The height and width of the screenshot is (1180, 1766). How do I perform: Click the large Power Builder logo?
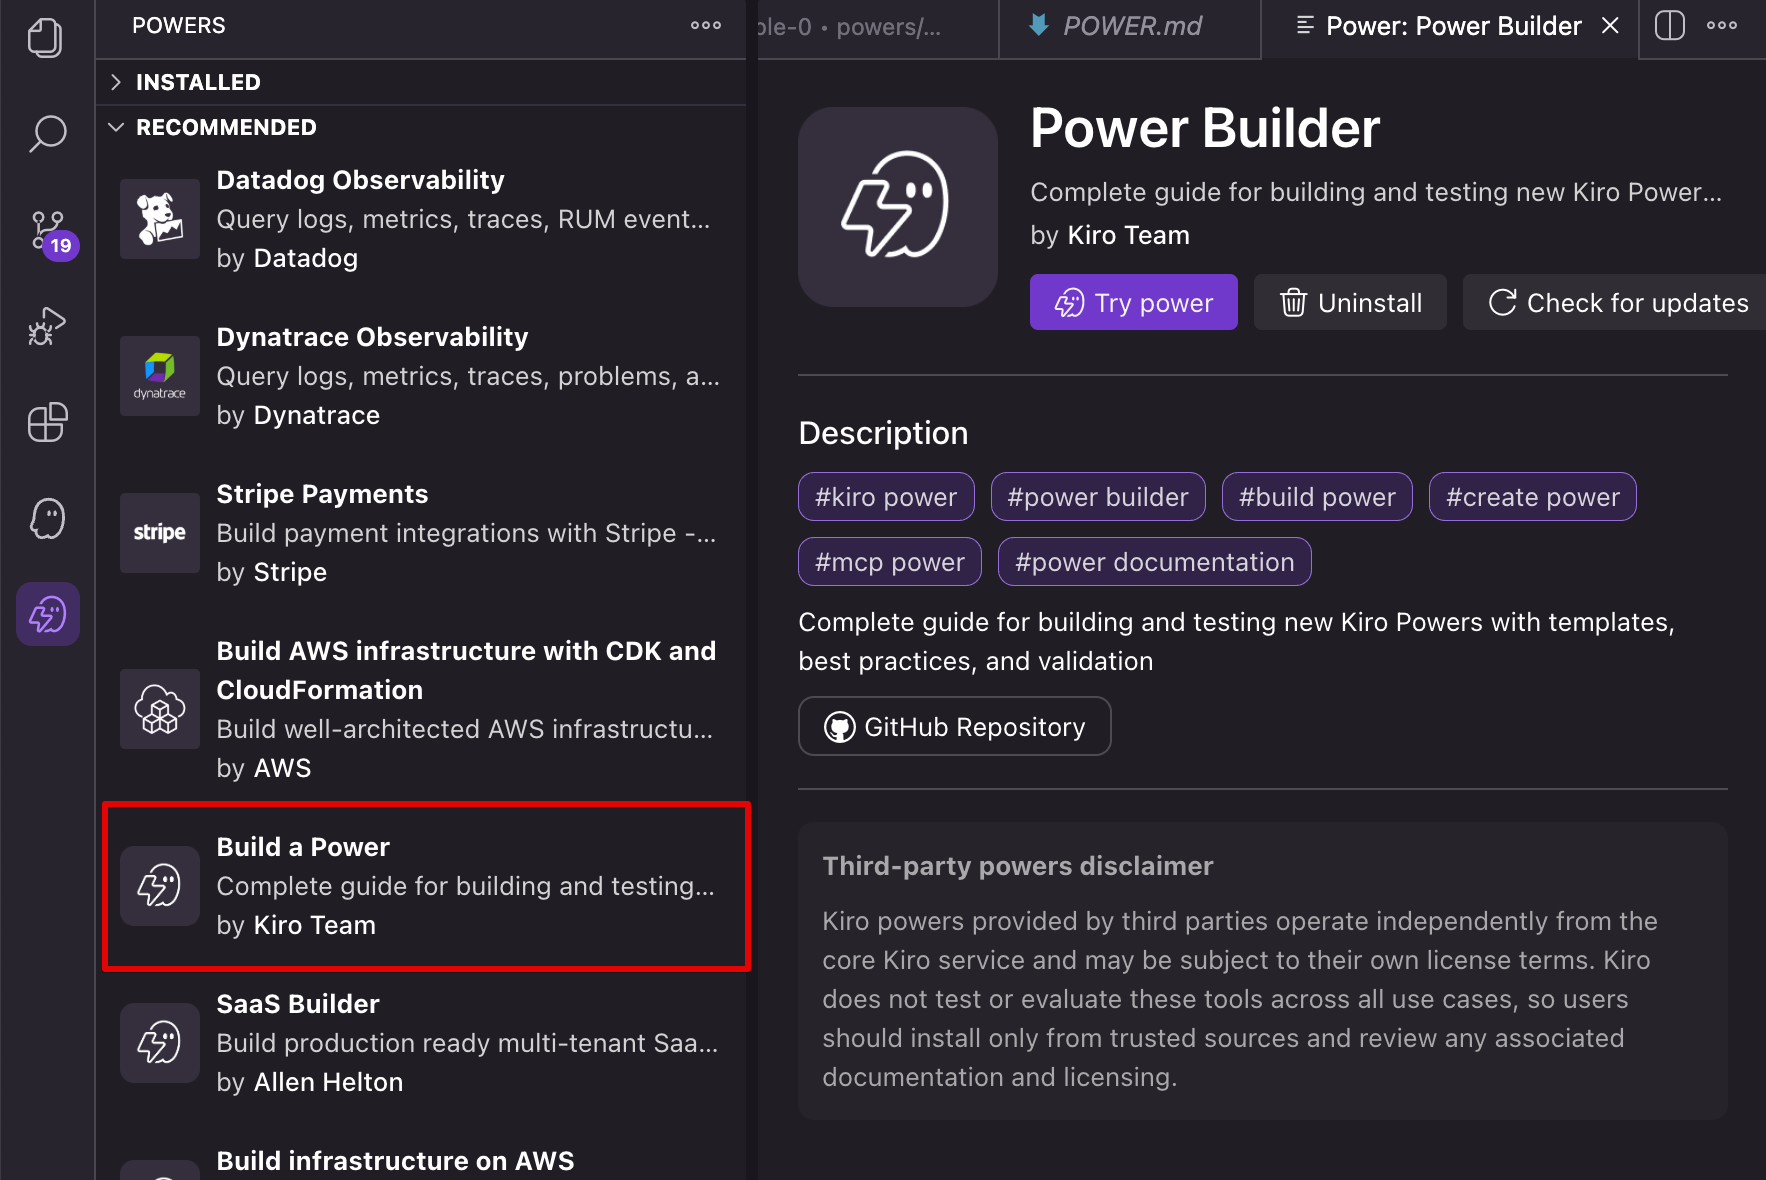898,207
